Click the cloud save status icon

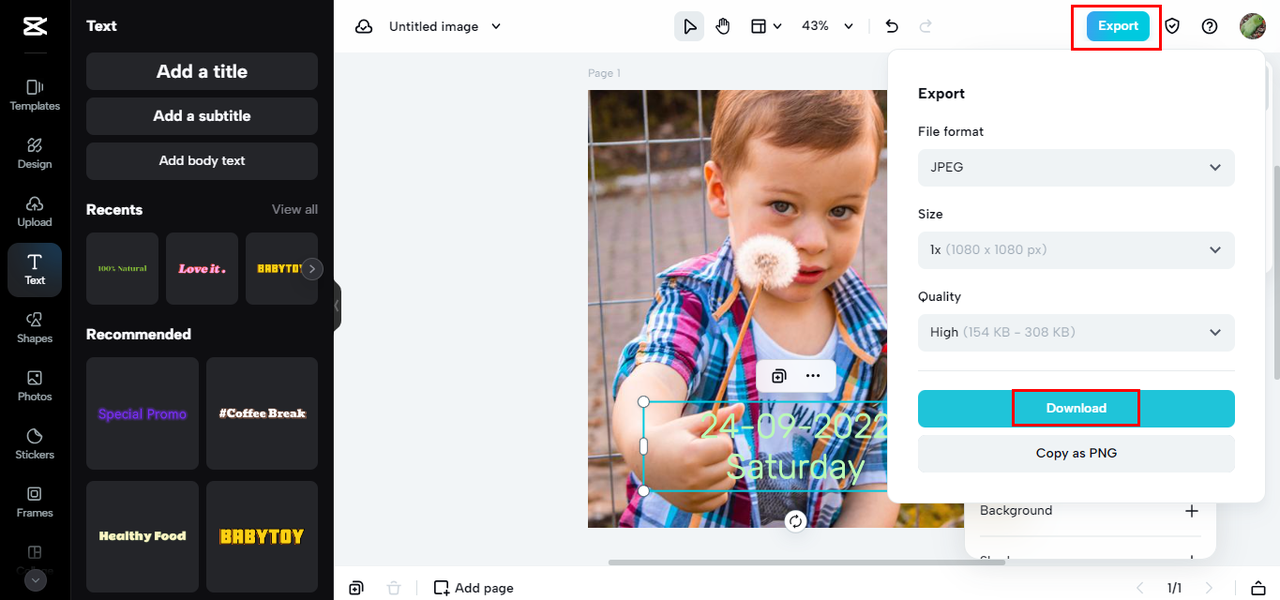pos(364,27)
